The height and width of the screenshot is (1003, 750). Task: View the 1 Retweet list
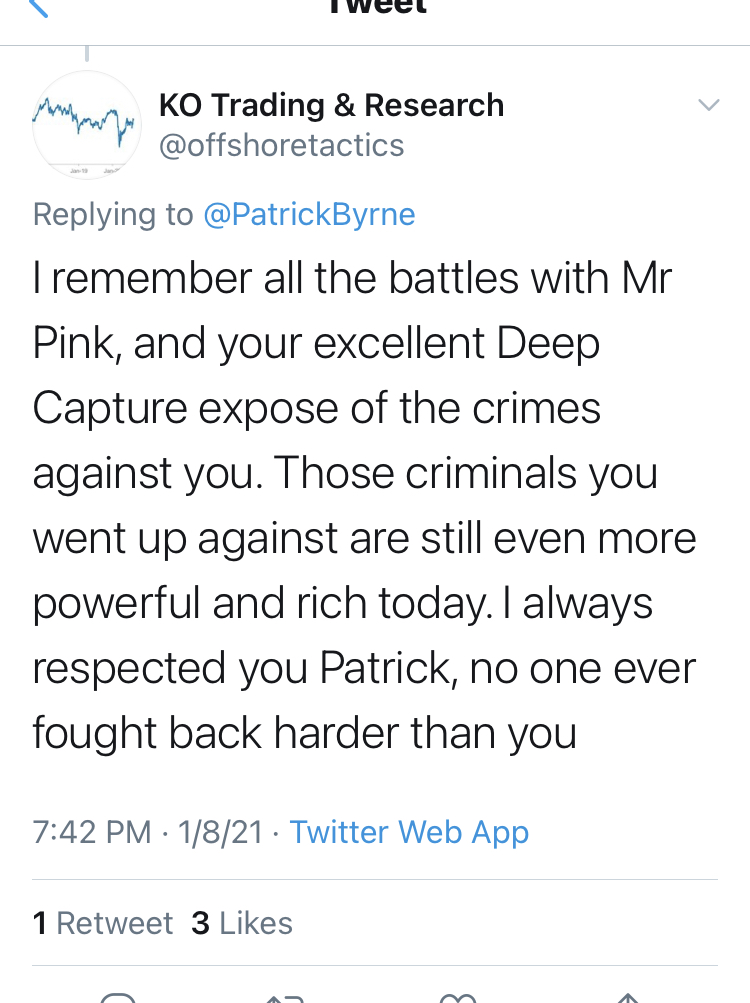pyautogui.click(x=103, y=923)
